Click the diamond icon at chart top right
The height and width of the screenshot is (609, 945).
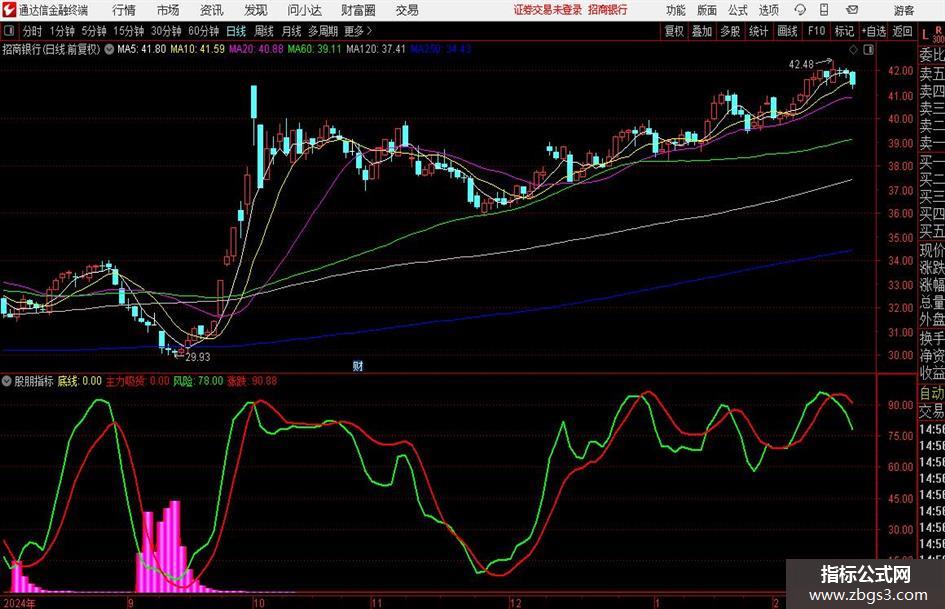pyautogui.click(x=853, y=50)
